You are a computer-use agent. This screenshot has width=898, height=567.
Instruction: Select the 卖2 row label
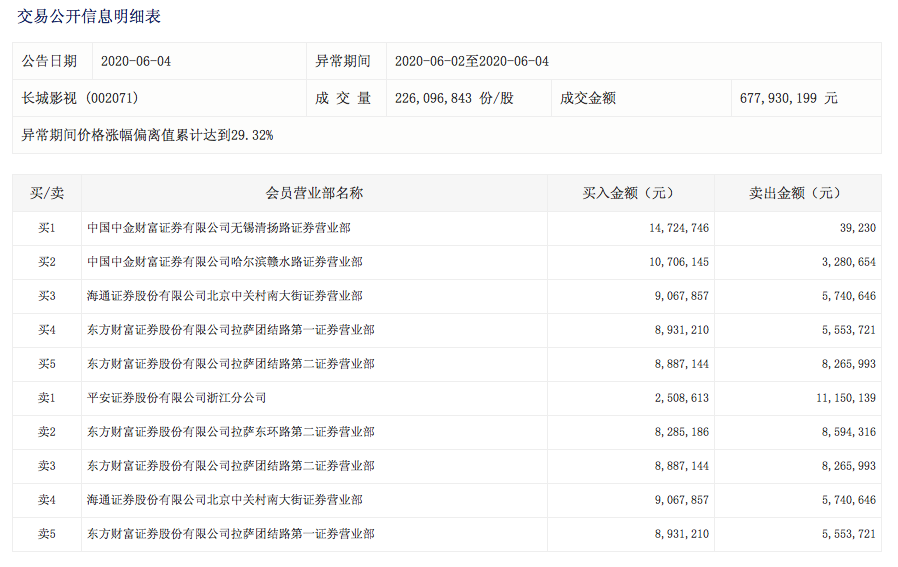click(x=47, y=432)
